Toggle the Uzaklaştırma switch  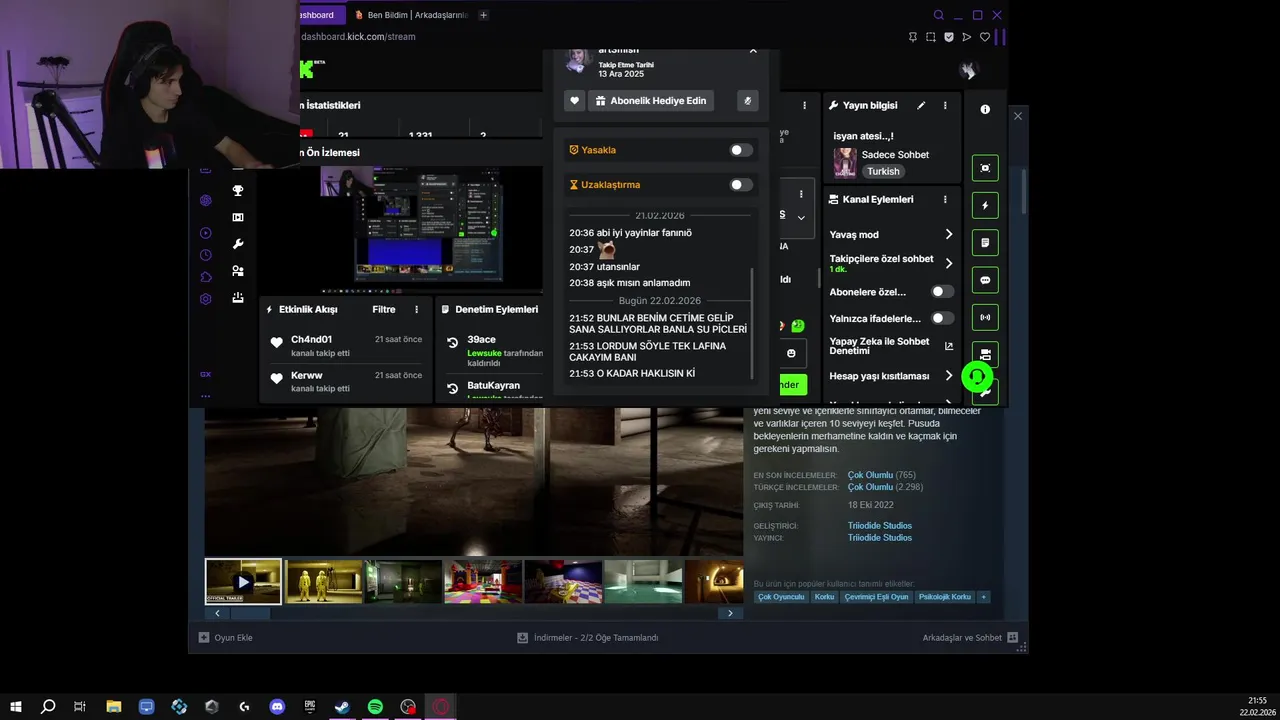coord(741,185)
